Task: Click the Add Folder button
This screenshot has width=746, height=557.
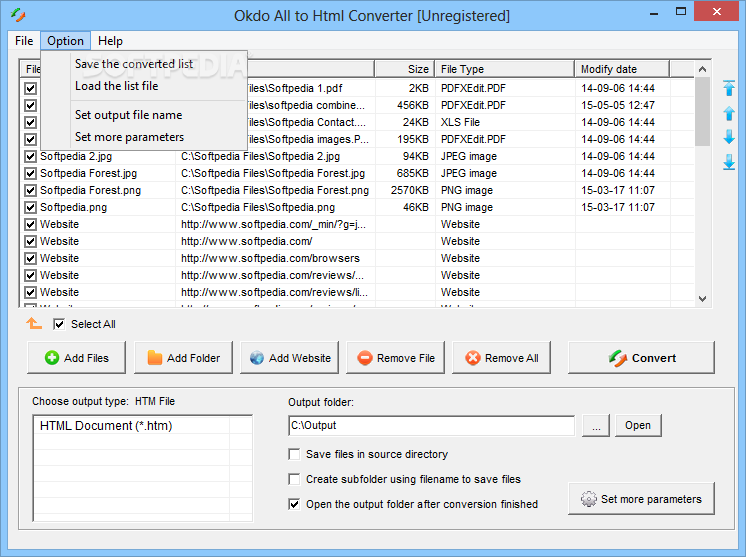Action: [183, 358]
